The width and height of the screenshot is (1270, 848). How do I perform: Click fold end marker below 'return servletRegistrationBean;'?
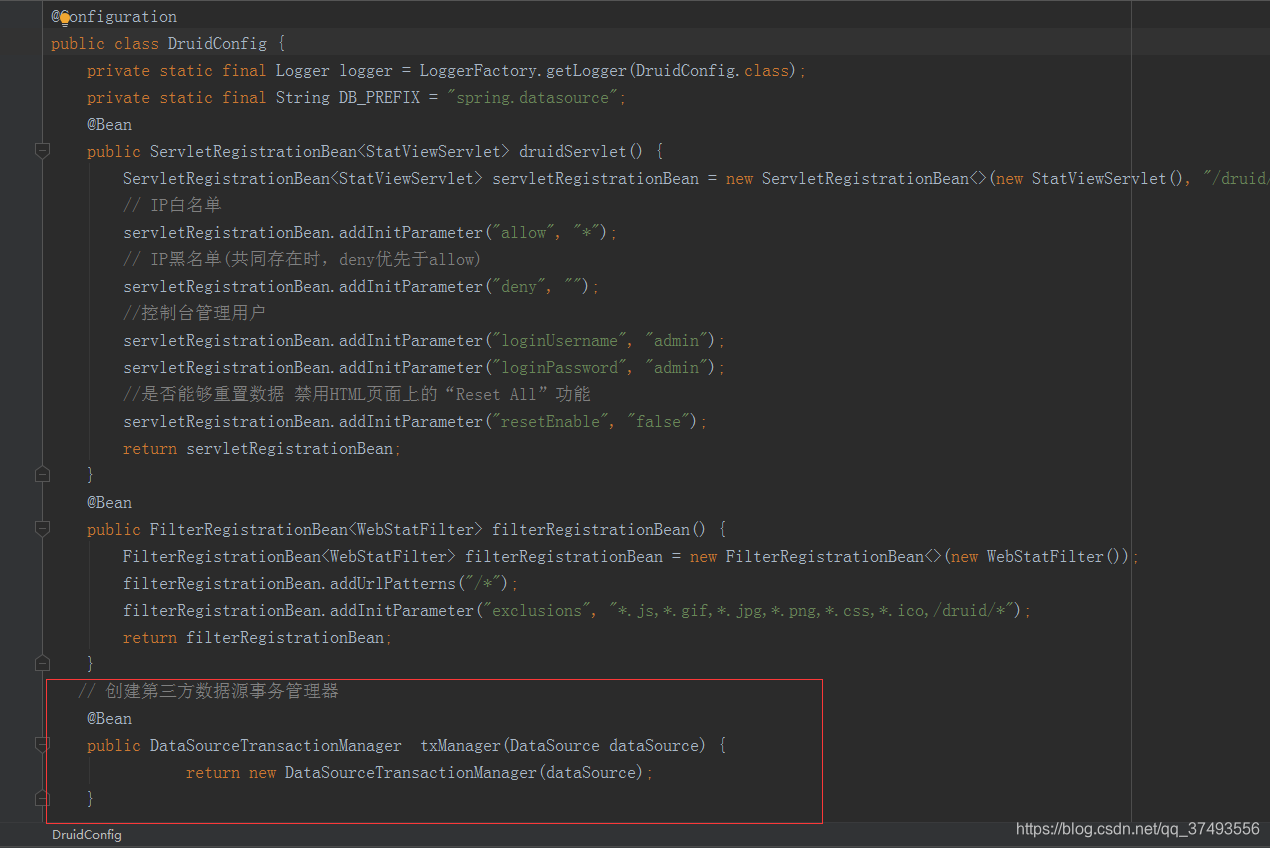(x=42, y=475)
